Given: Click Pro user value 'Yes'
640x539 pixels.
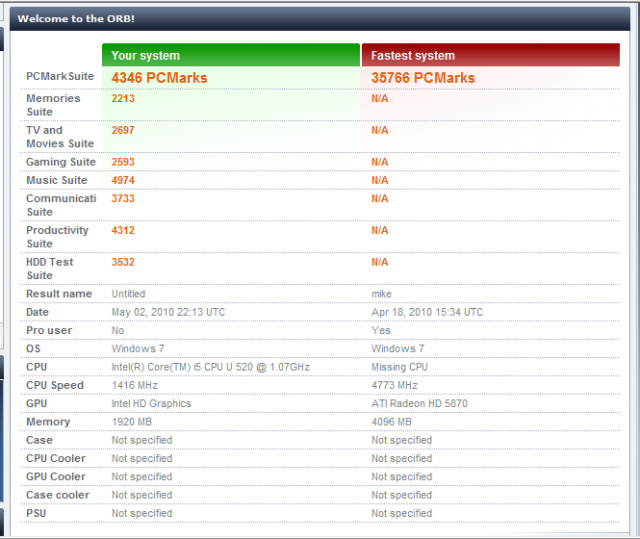Looking at the screenshot, I should tap(381, 330).
